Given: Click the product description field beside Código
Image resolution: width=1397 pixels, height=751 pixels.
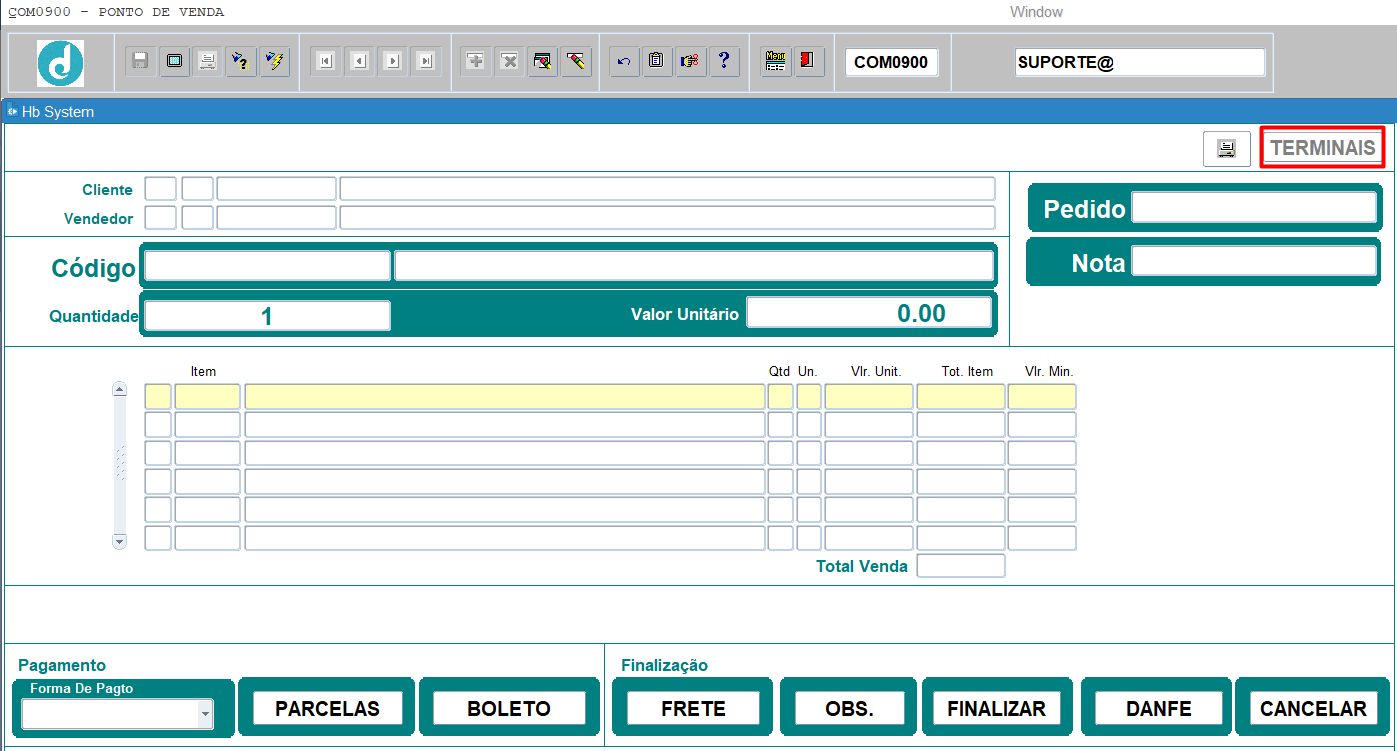Looking at the screenshot, I should pyautogui.click(x=694, y=266).
